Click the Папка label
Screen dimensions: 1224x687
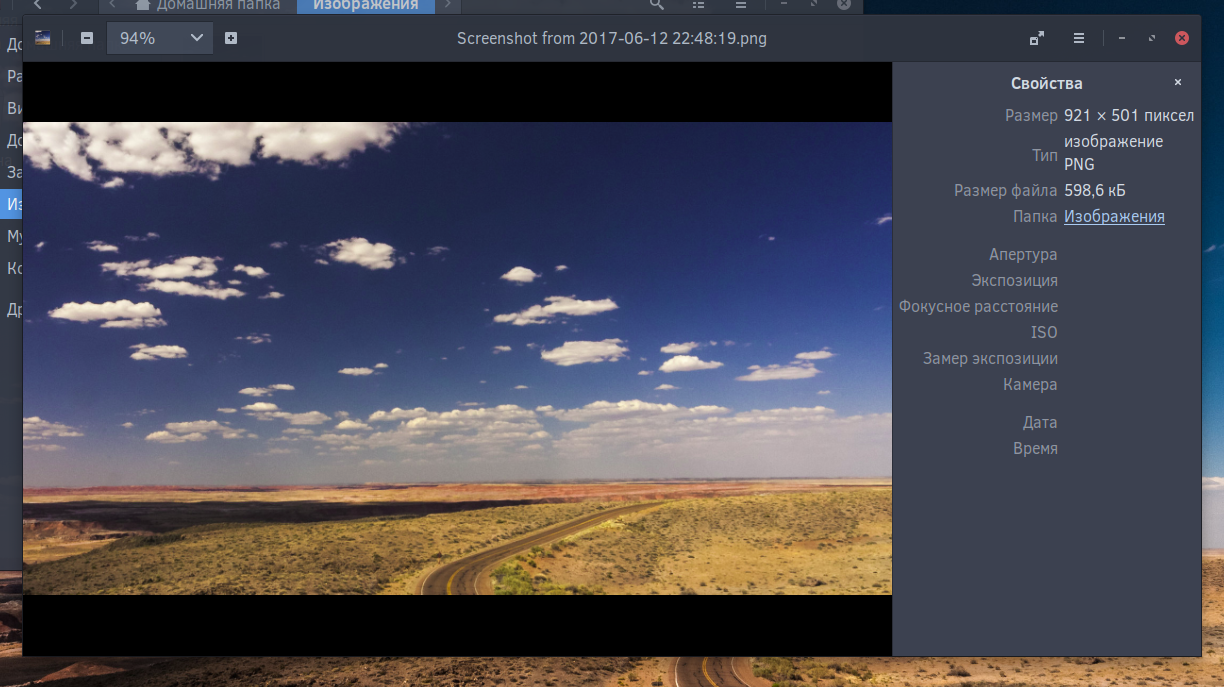[x=1035, y=216]
